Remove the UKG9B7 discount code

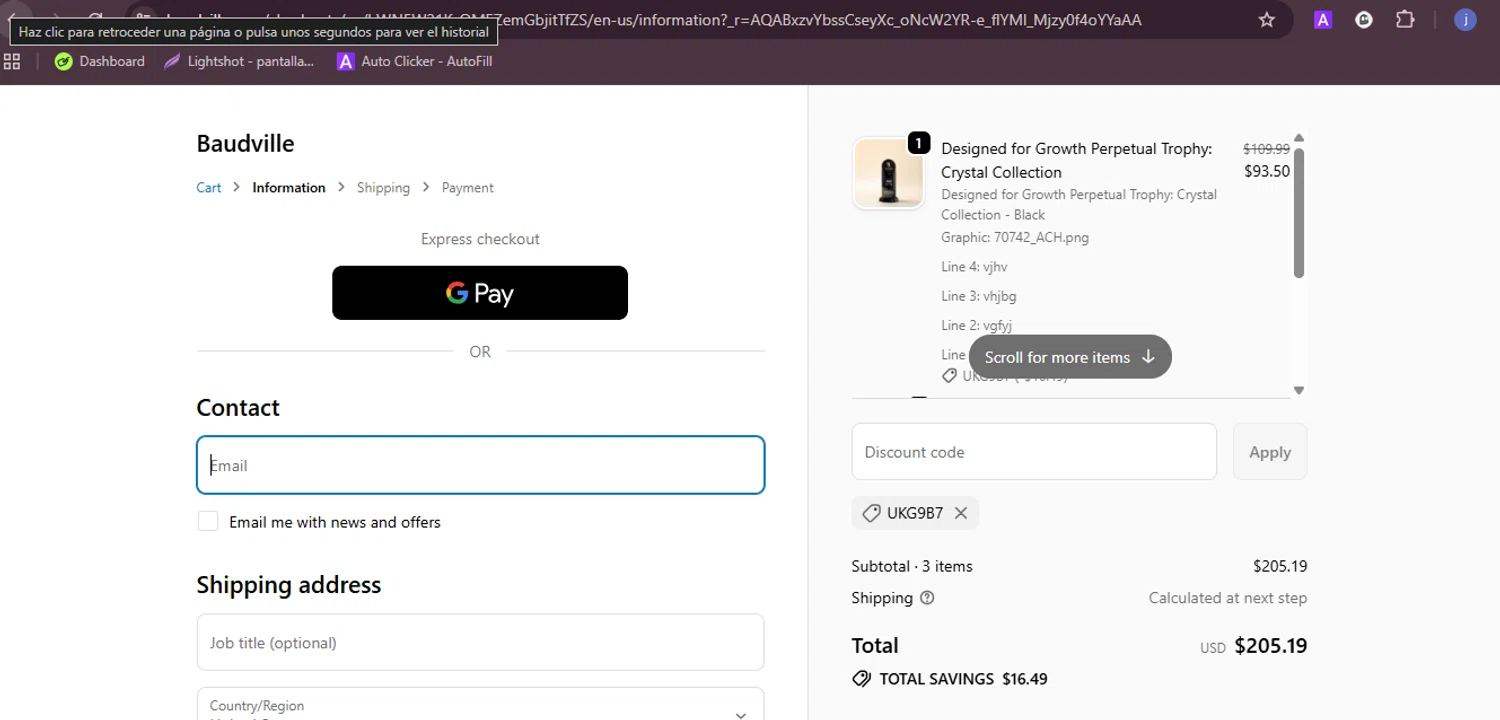(x=961, y=513)
